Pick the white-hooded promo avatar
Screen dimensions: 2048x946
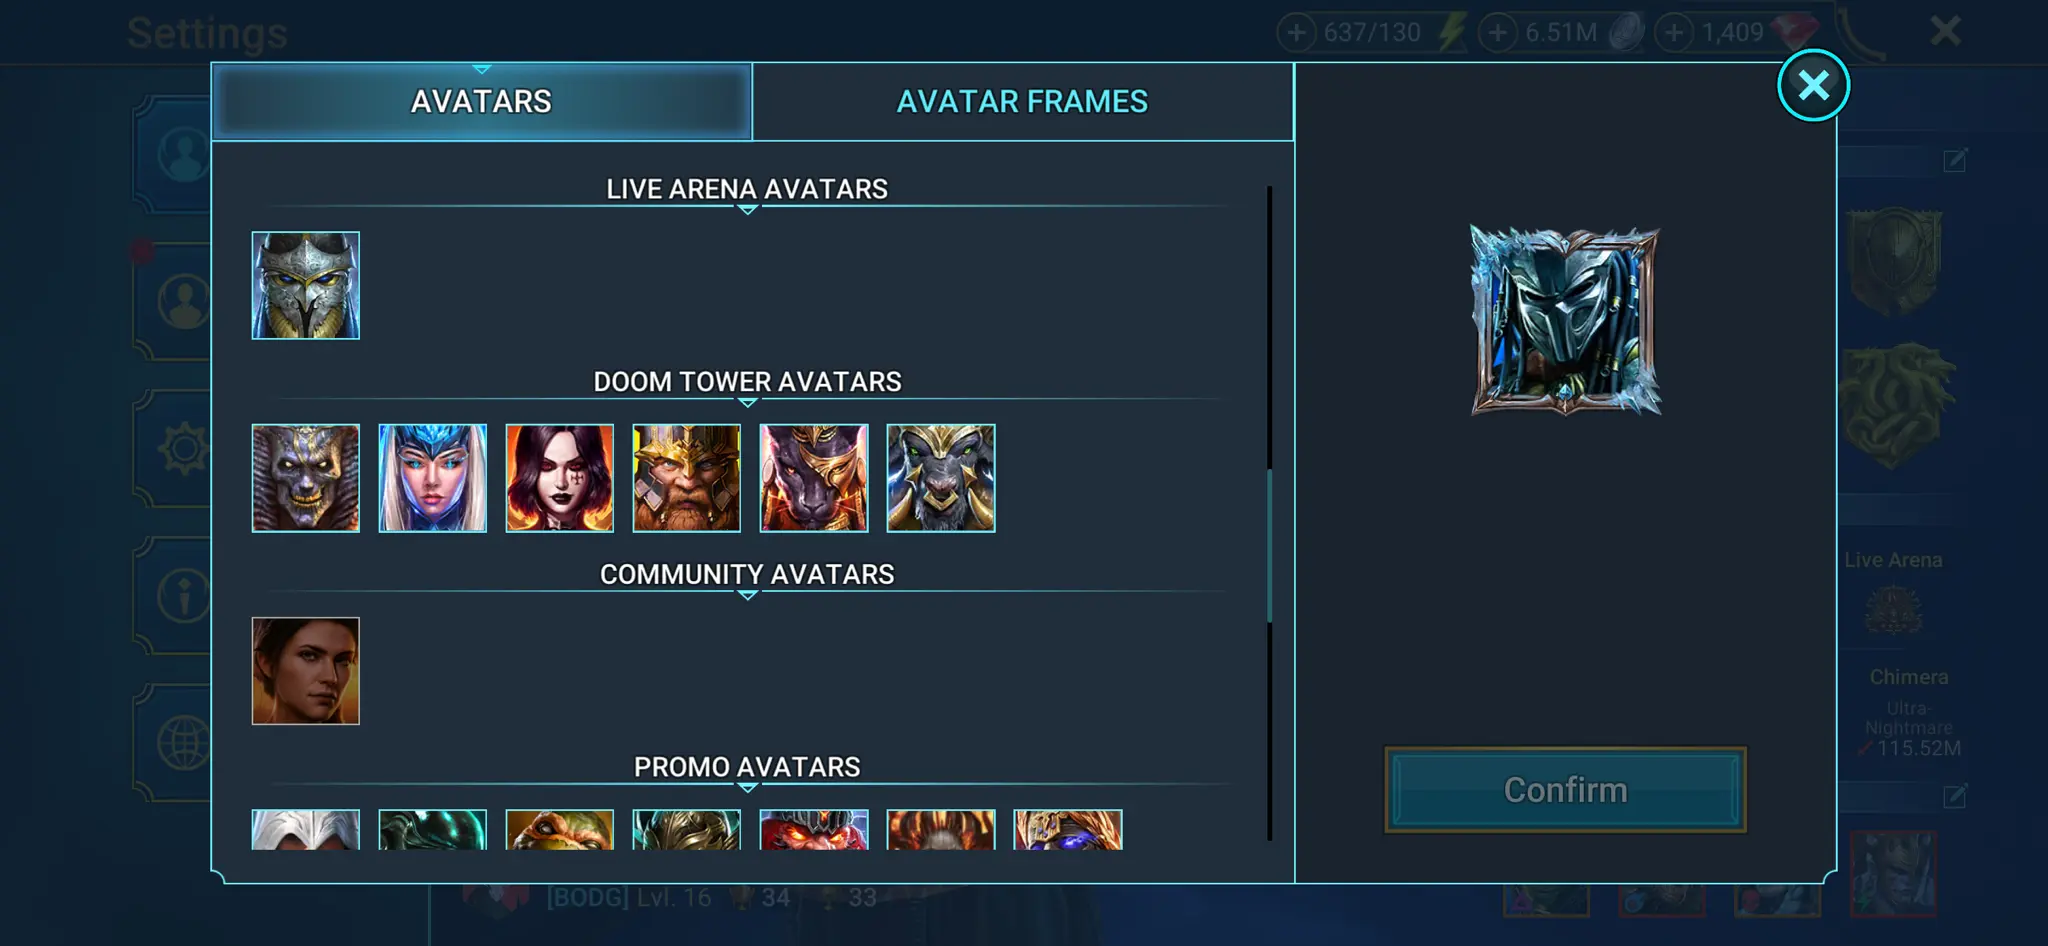pyautogui.click(x=305, y=830)
